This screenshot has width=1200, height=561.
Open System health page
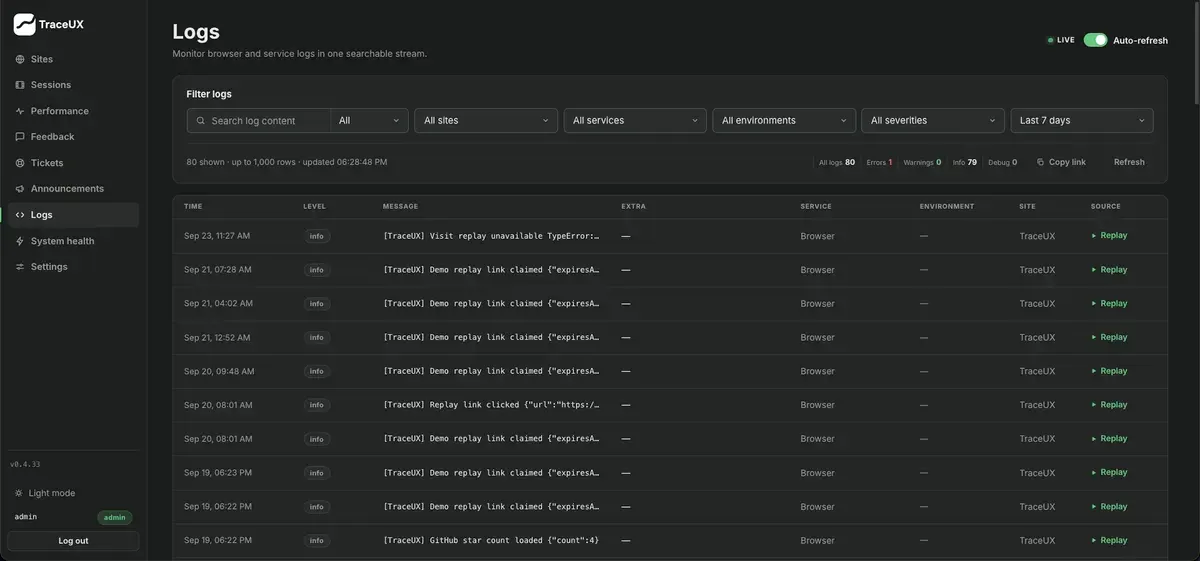(x=72, y=241)
